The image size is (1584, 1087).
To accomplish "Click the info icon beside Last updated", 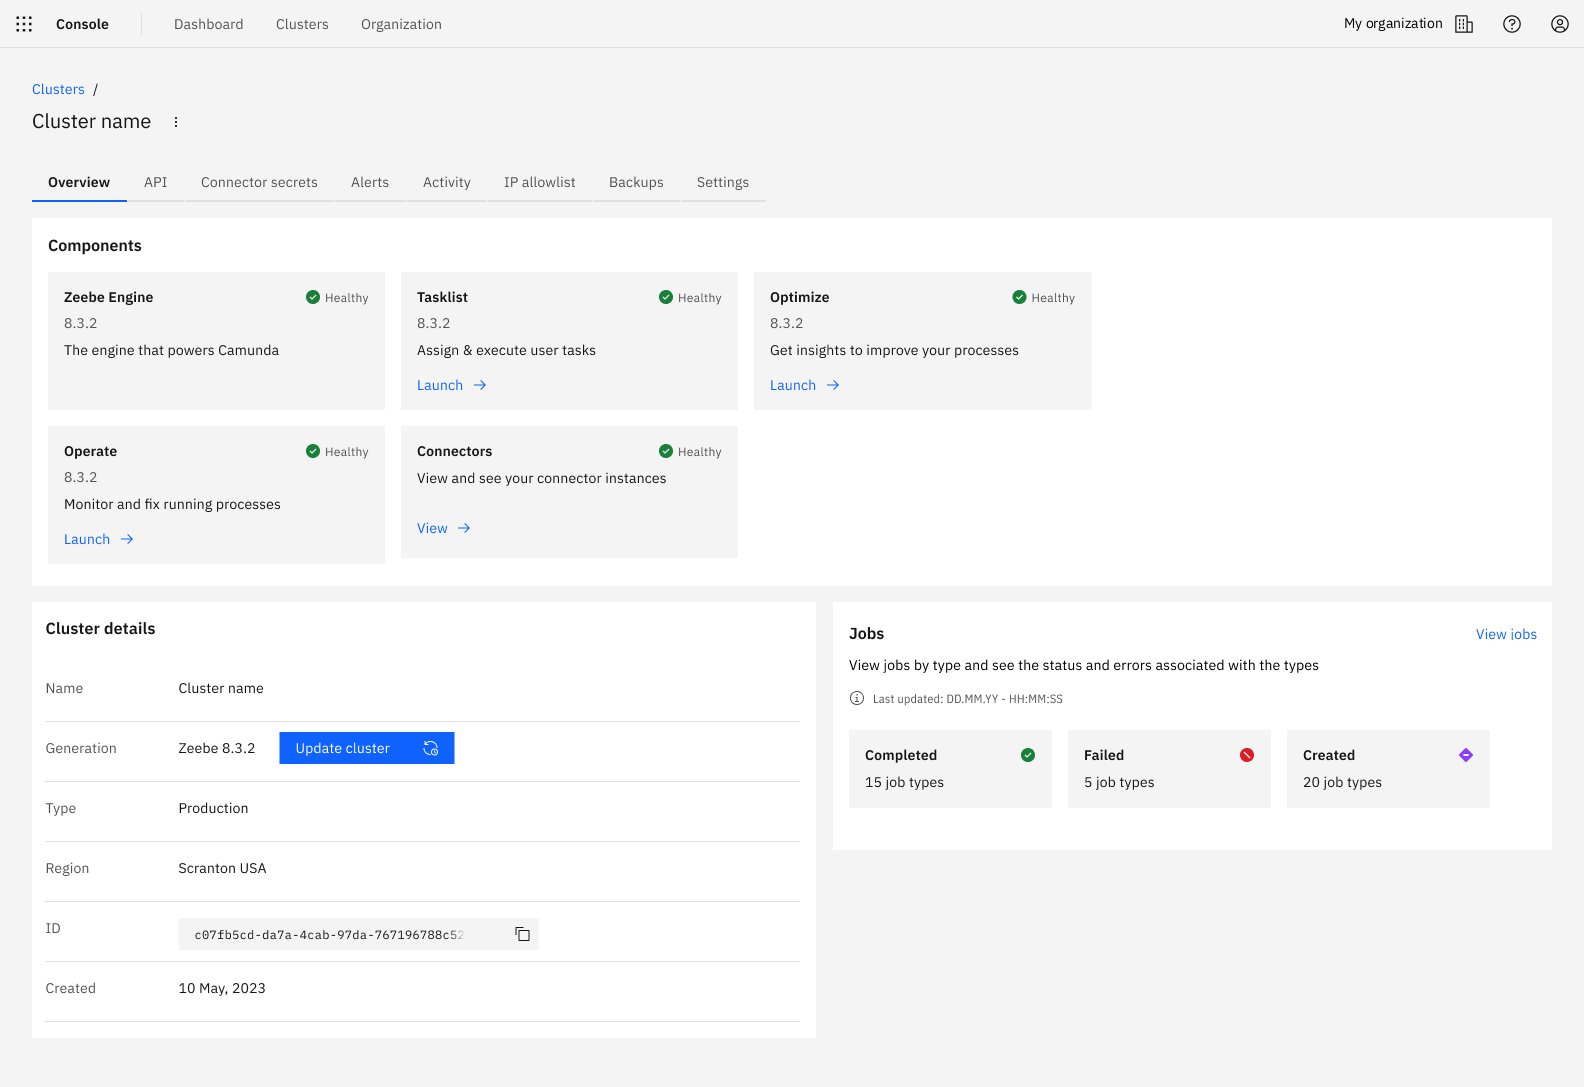I will pos(857,699).
